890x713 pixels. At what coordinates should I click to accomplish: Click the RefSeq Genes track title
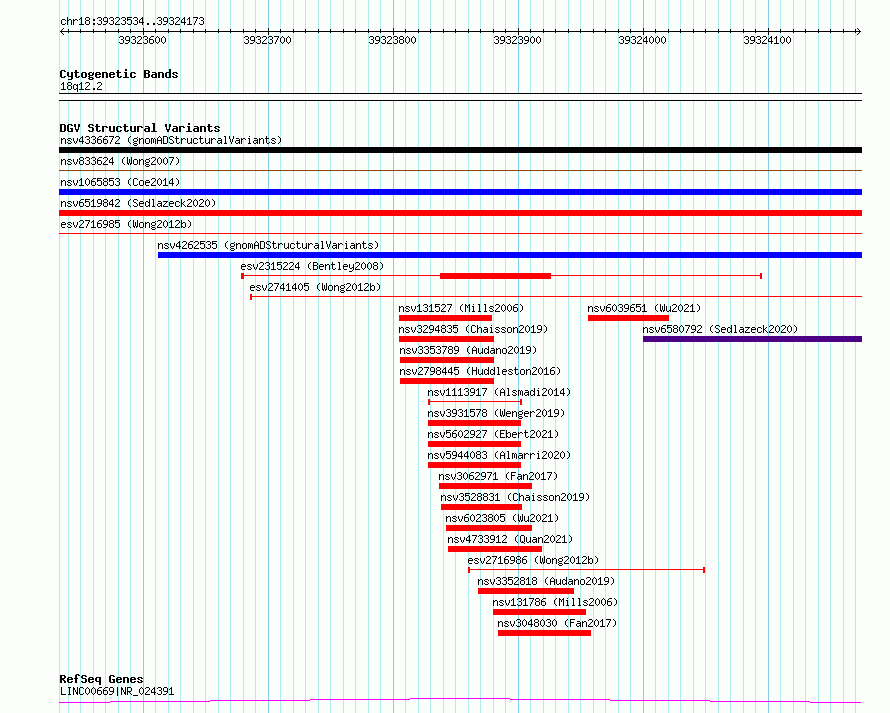point(101,679)
